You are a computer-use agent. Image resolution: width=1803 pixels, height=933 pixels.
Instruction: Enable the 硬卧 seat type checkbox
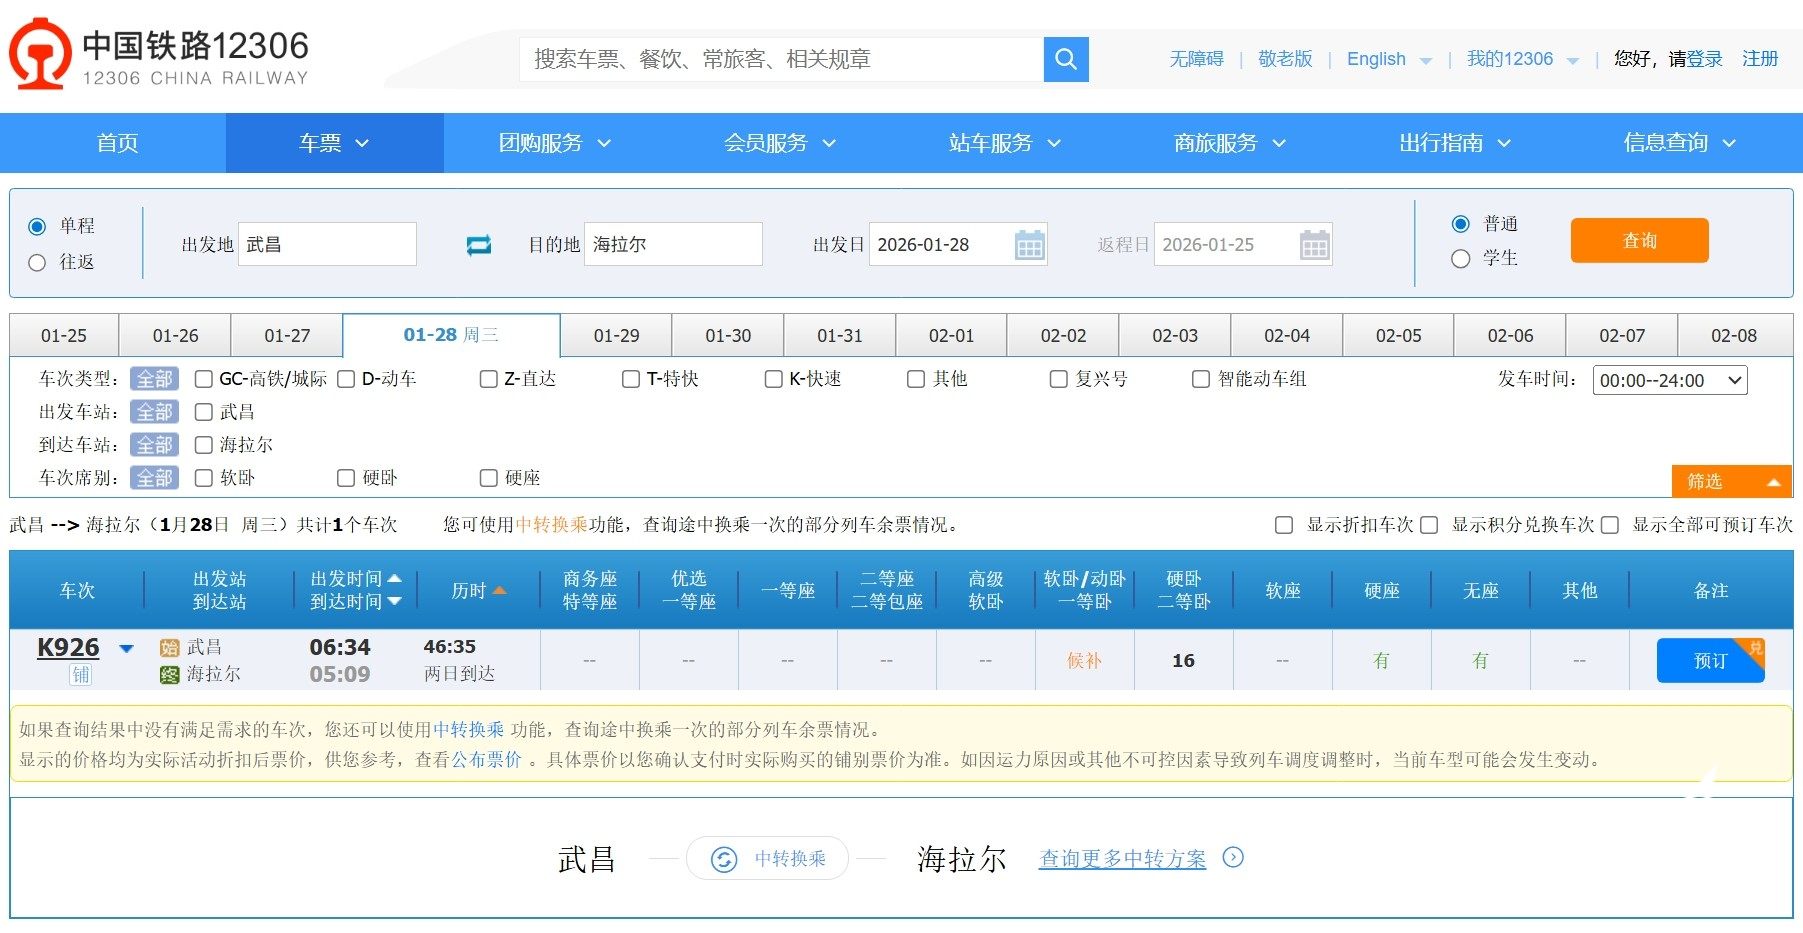tap(346, 478)
